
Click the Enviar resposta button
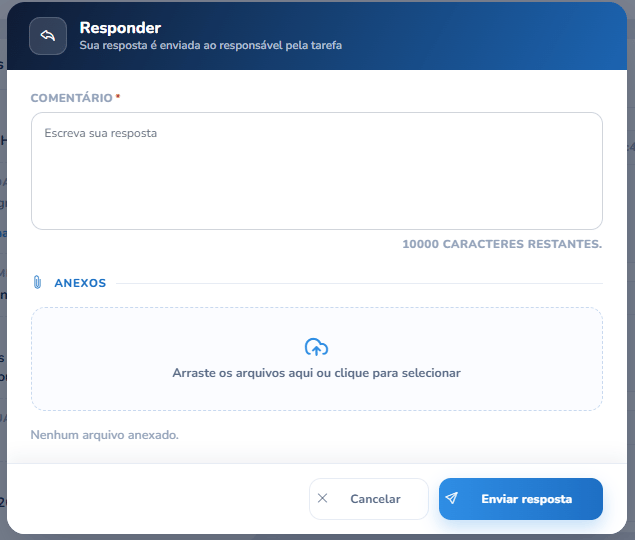tap(521, 499)
